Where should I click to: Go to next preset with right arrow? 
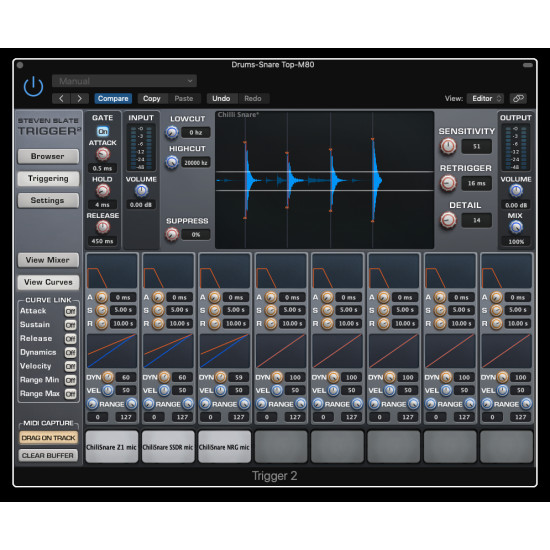tap(80, 99)
